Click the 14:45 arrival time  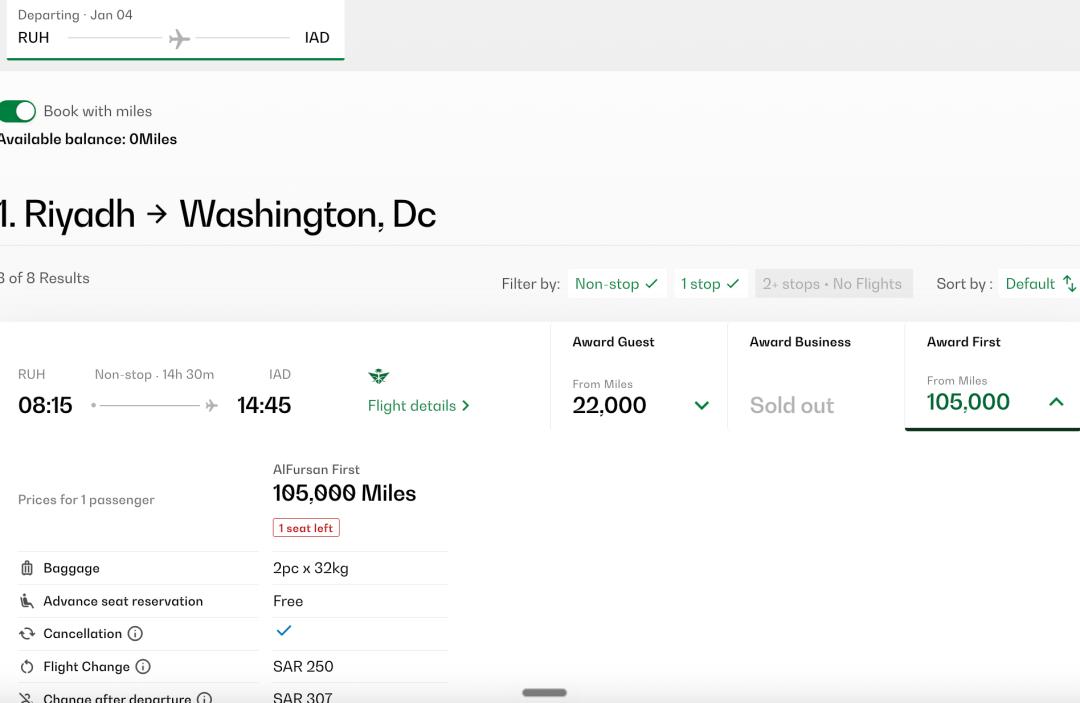coord(264,405)
